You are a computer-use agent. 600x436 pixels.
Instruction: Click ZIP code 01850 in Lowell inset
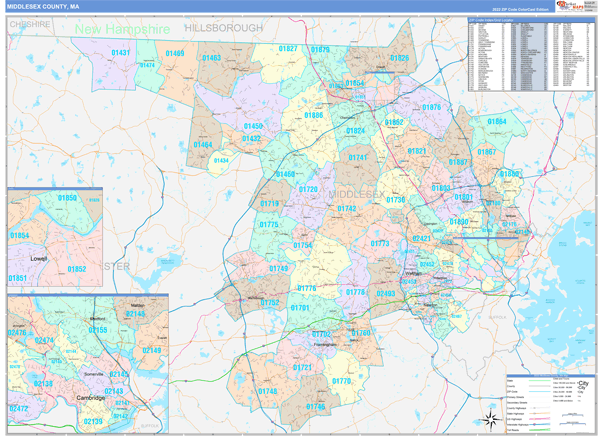click(x=67, y=198)
